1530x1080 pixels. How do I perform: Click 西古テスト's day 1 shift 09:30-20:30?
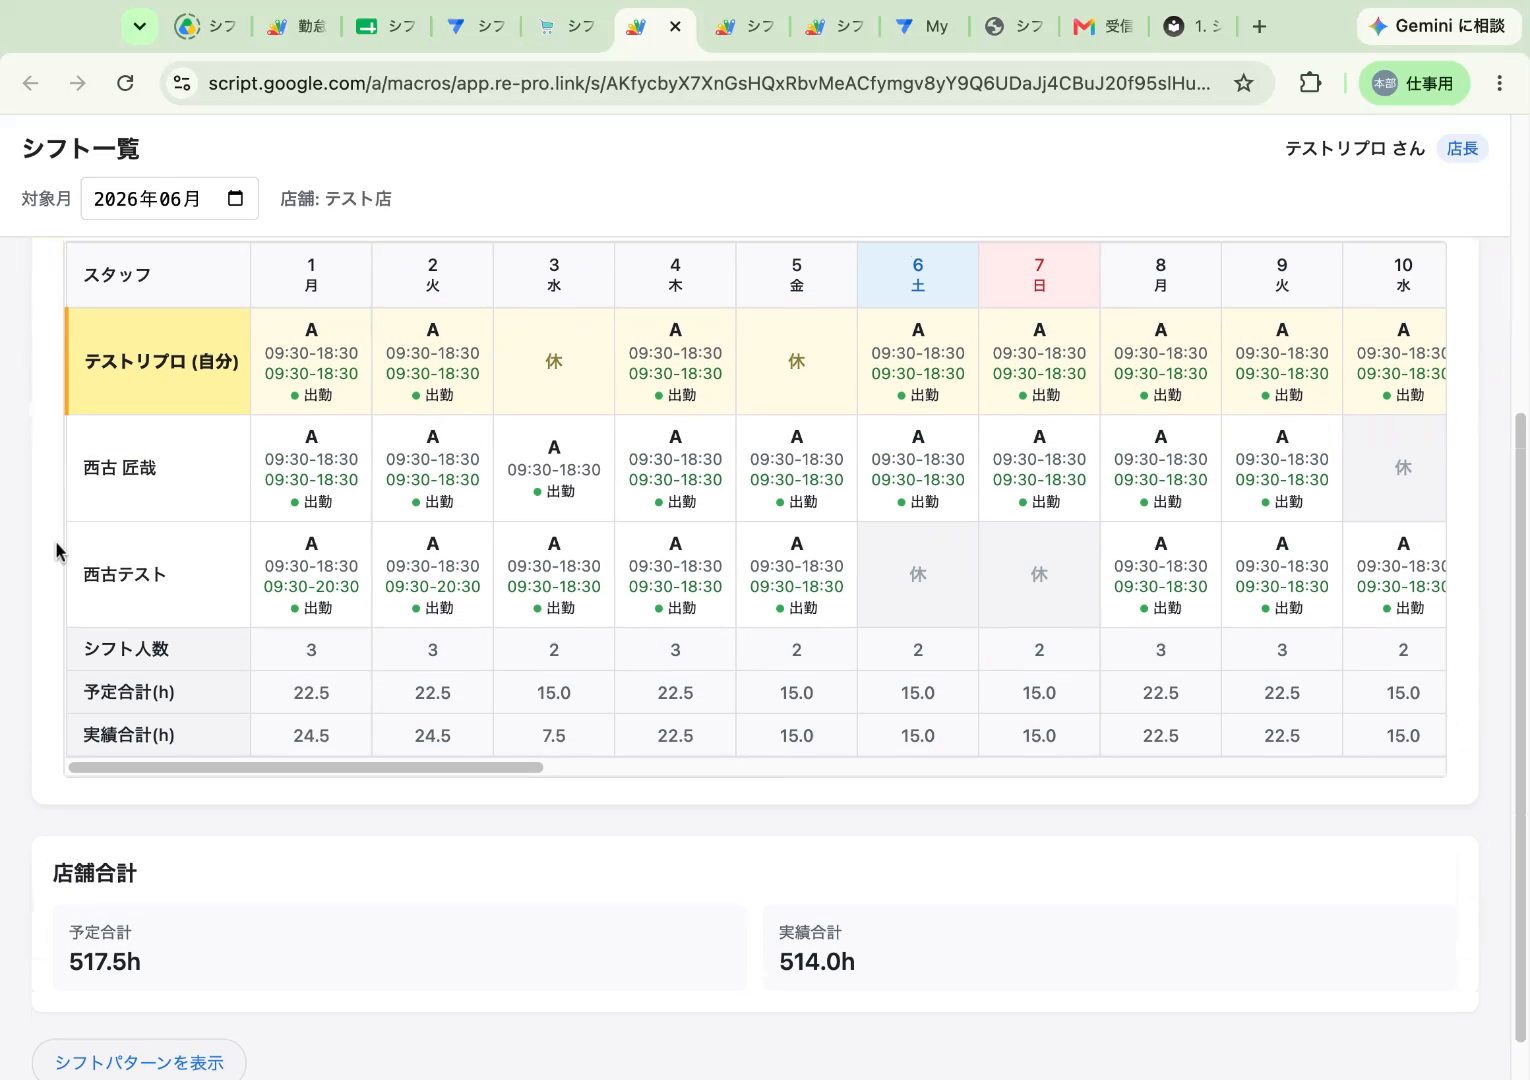click(311, 587)
